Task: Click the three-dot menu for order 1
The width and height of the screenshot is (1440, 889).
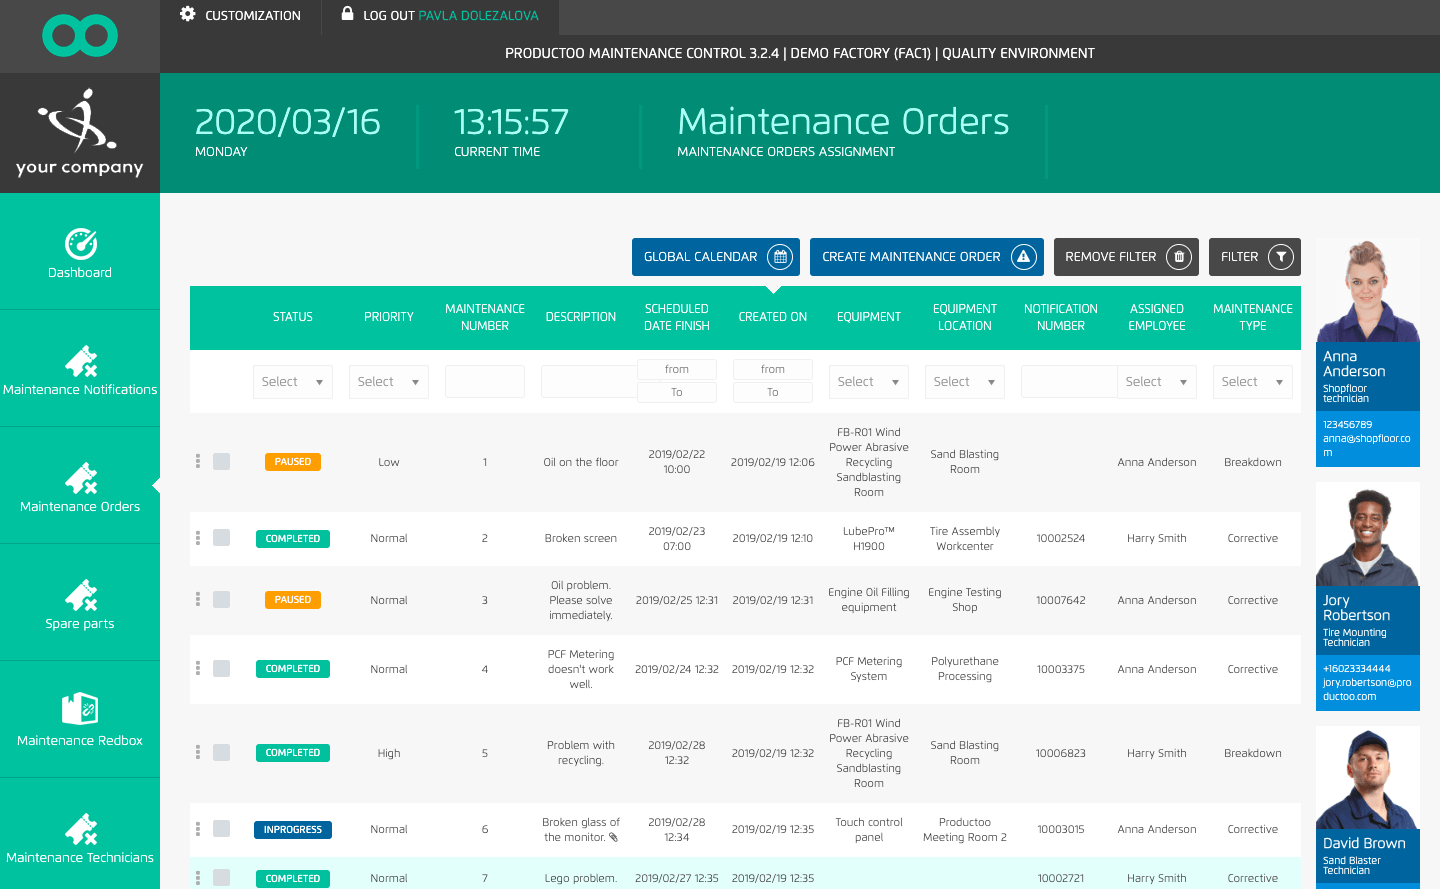Action: point(198,461)
